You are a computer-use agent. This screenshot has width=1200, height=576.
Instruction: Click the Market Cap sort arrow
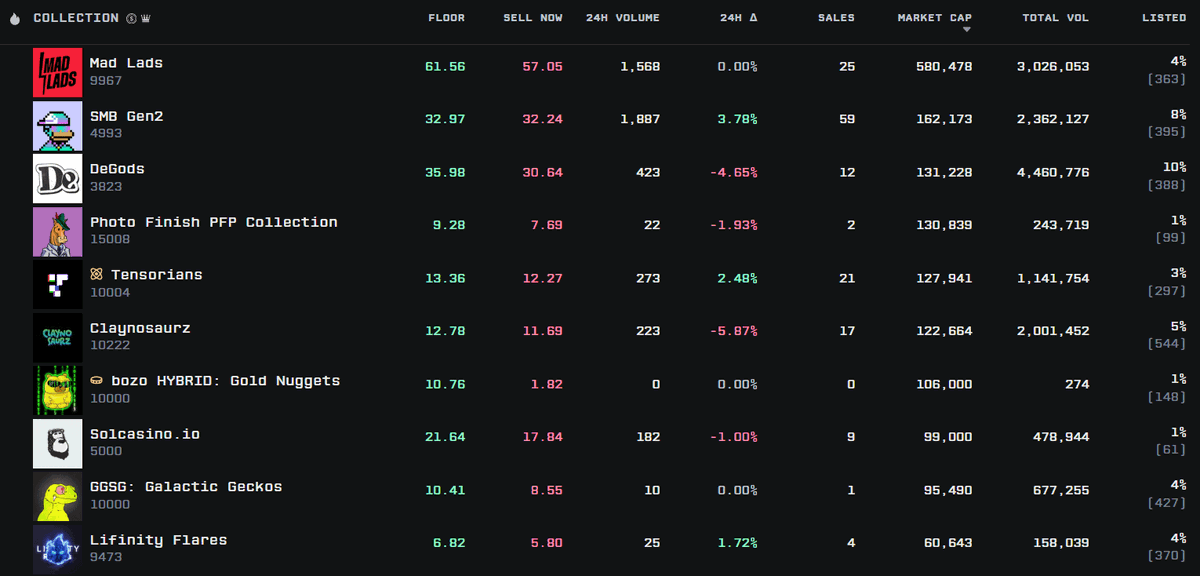point(966,28)
